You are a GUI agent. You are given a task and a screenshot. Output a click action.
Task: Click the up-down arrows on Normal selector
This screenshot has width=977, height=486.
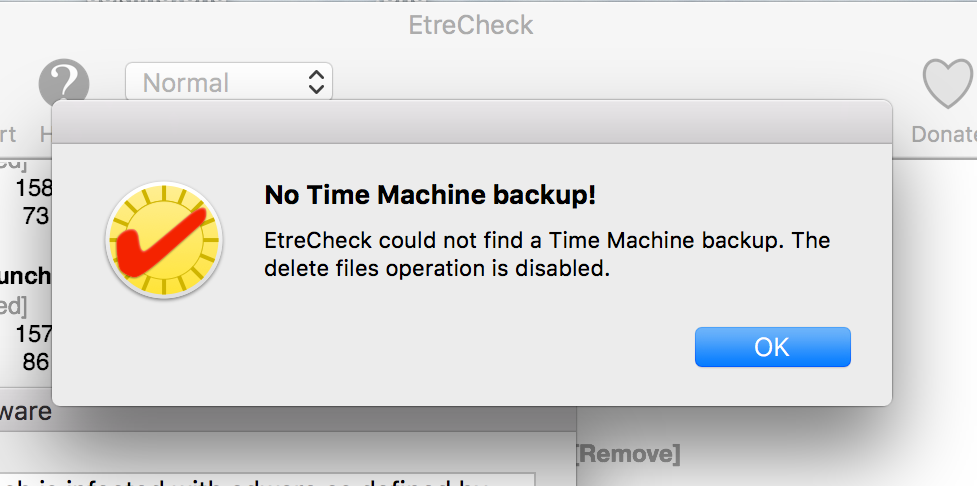tap(316, 82)
